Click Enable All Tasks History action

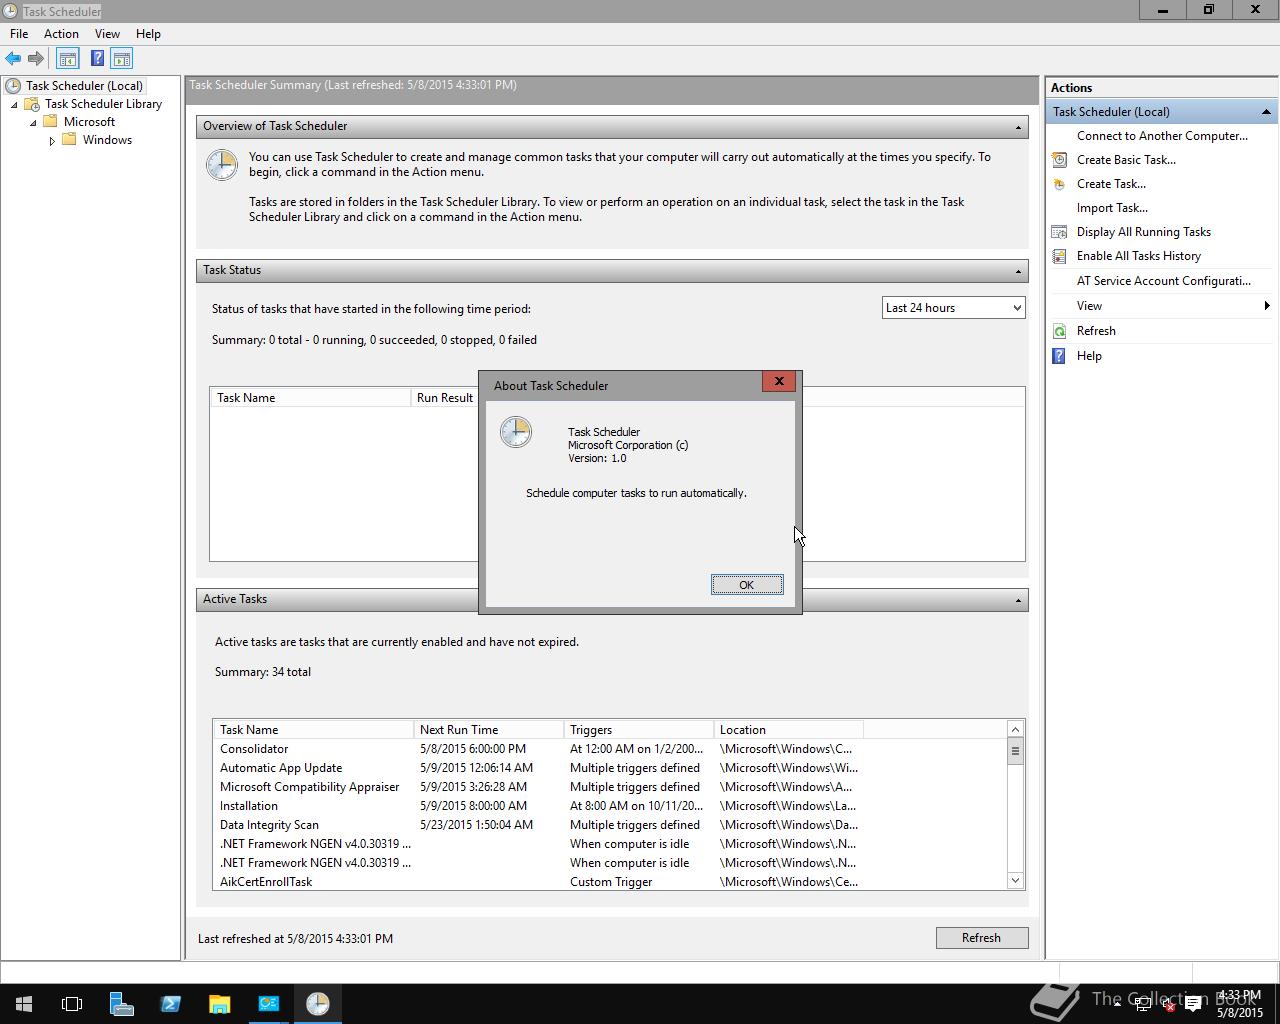pos(1139,256)
